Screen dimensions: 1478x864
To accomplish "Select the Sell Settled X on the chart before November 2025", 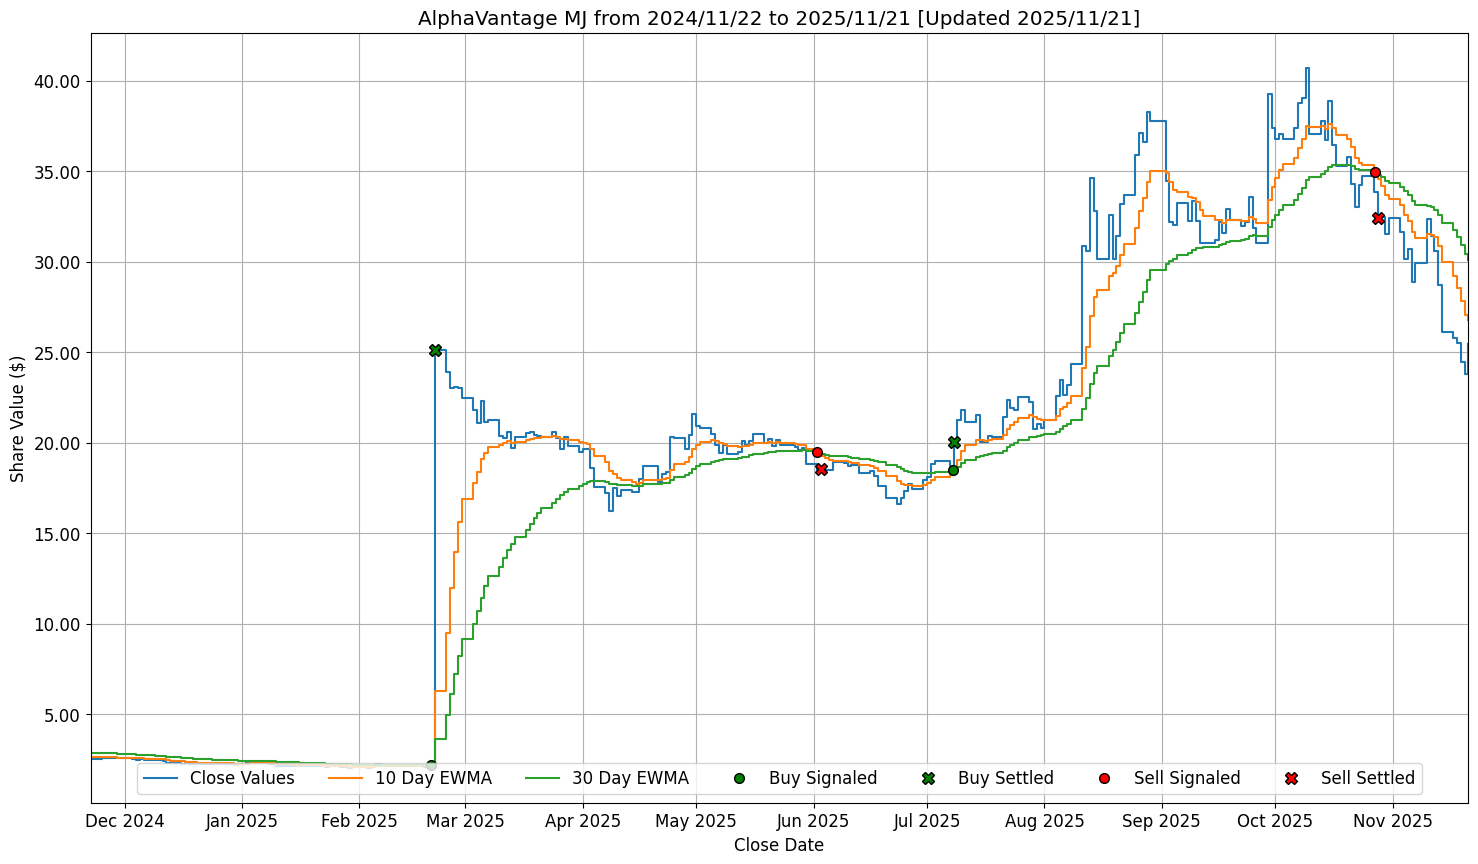I will coord(1378,218).
